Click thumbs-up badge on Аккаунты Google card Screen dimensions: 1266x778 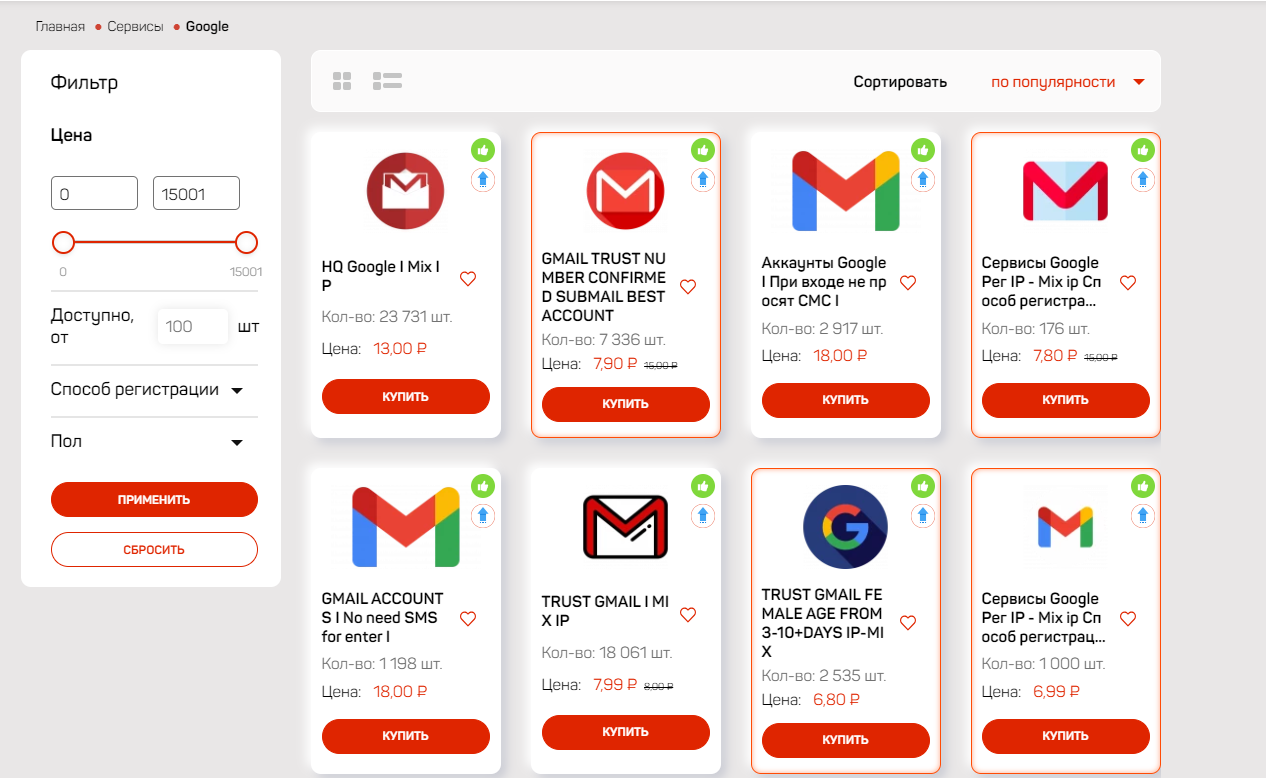click(923, 150)
